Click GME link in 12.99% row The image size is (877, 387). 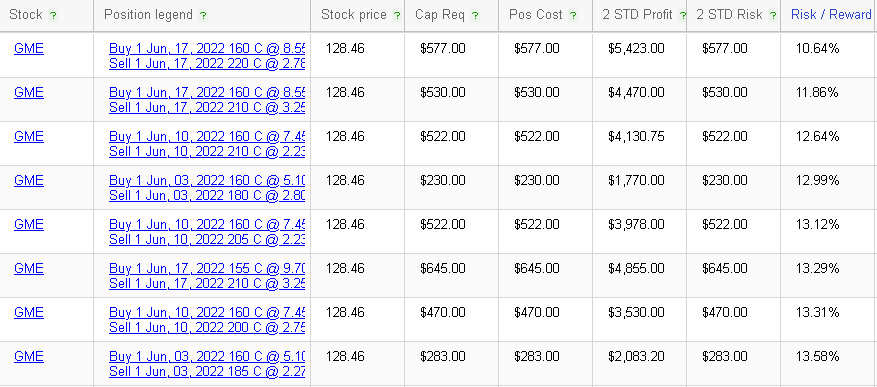29,181
